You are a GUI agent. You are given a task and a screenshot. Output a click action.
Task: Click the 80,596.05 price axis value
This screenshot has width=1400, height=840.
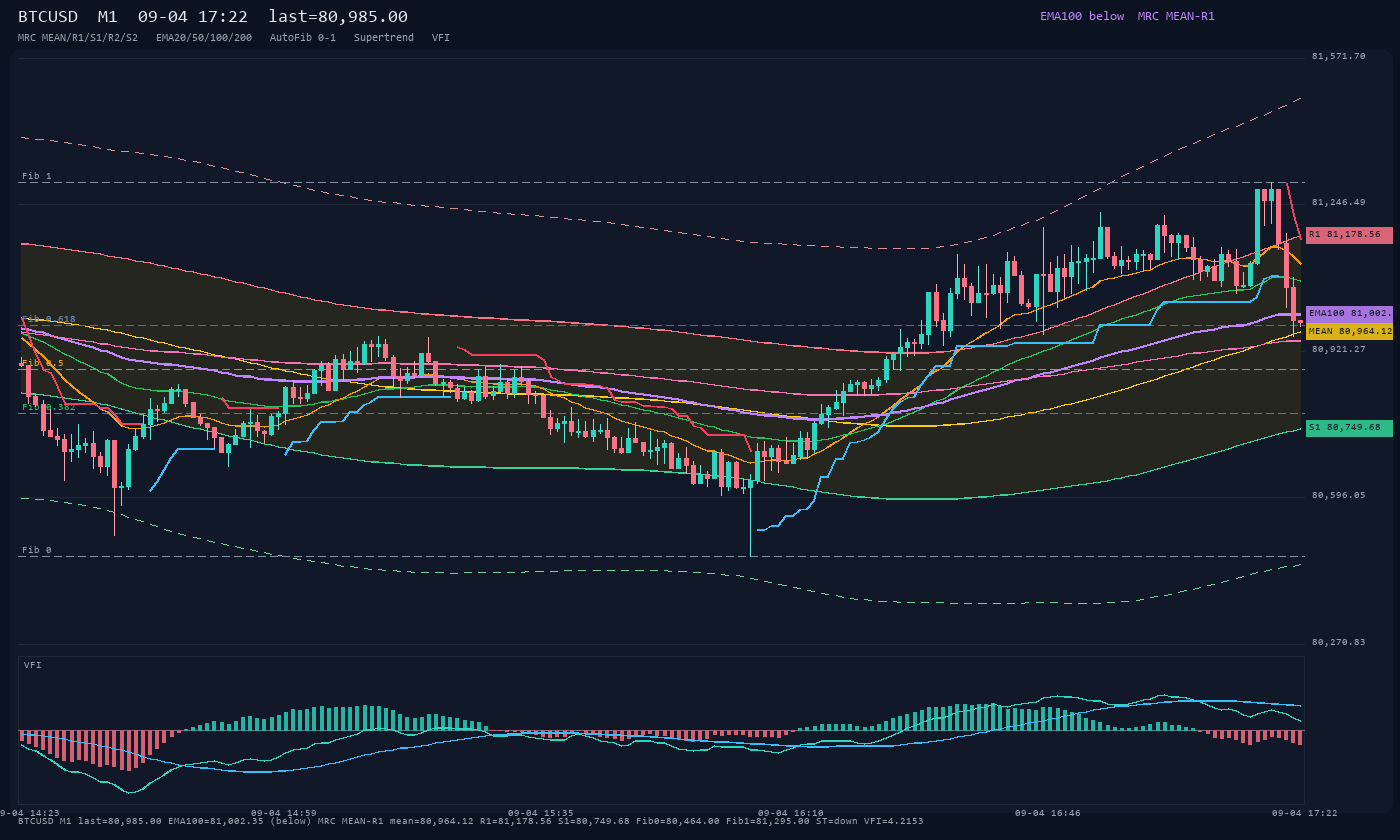coord(1338,495)
